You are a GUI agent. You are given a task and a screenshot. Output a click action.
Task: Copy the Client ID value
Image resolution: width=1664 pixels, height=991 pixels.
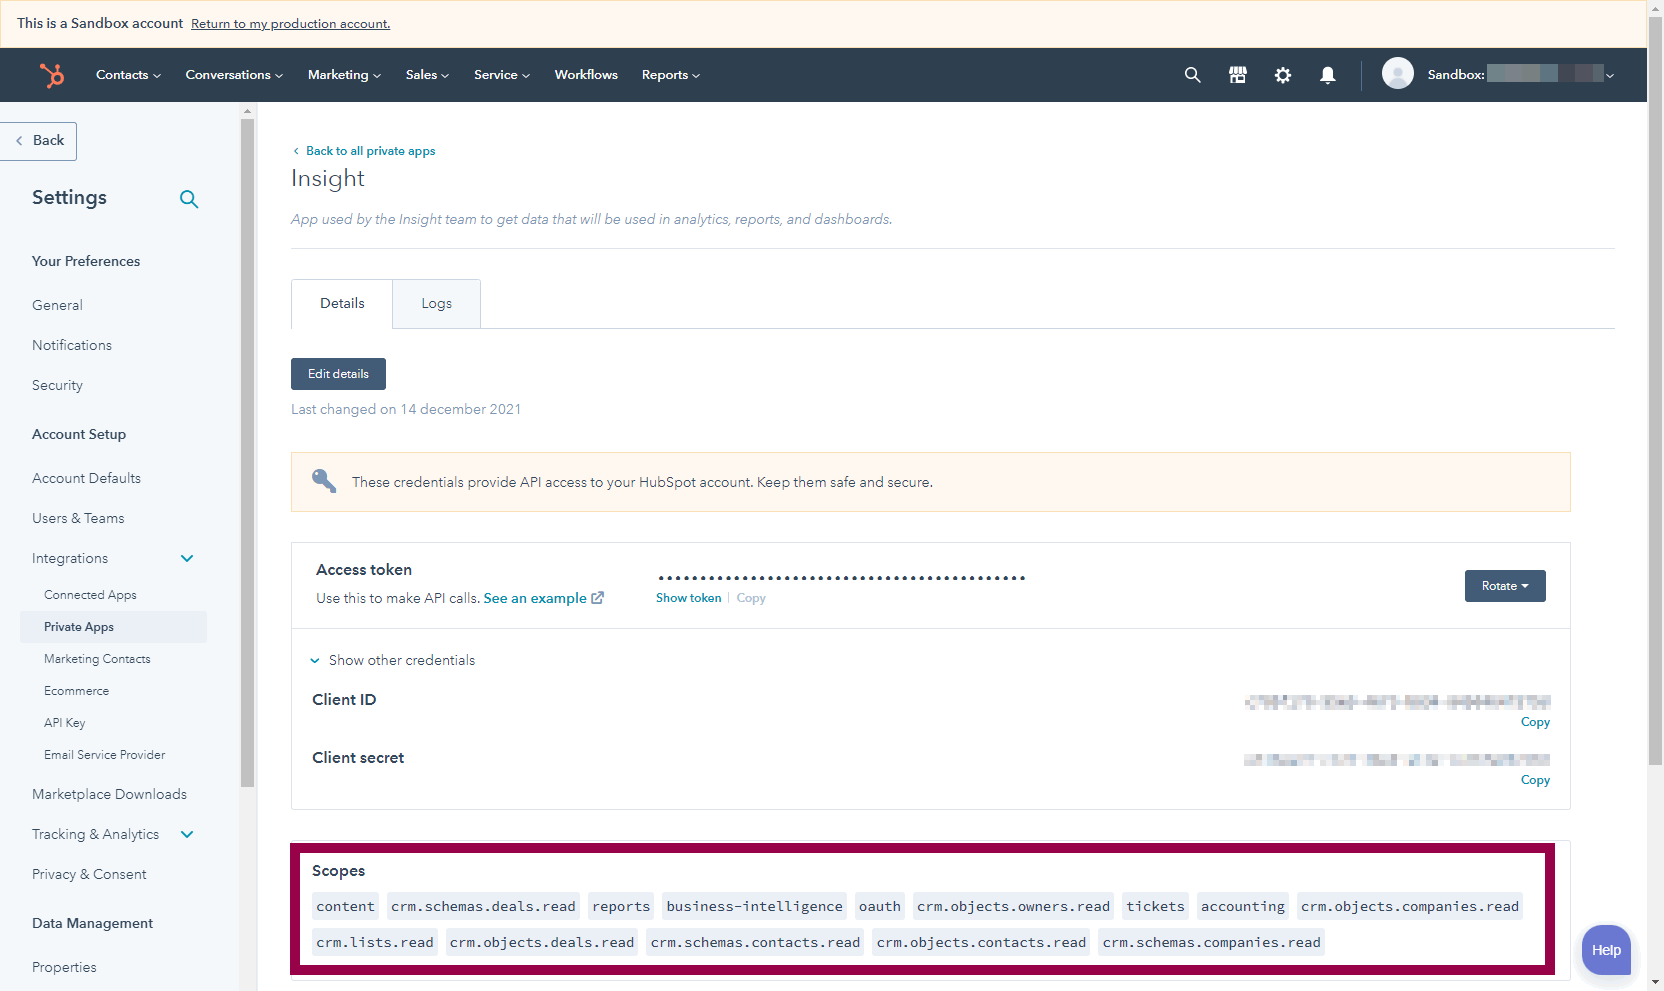1534,722
